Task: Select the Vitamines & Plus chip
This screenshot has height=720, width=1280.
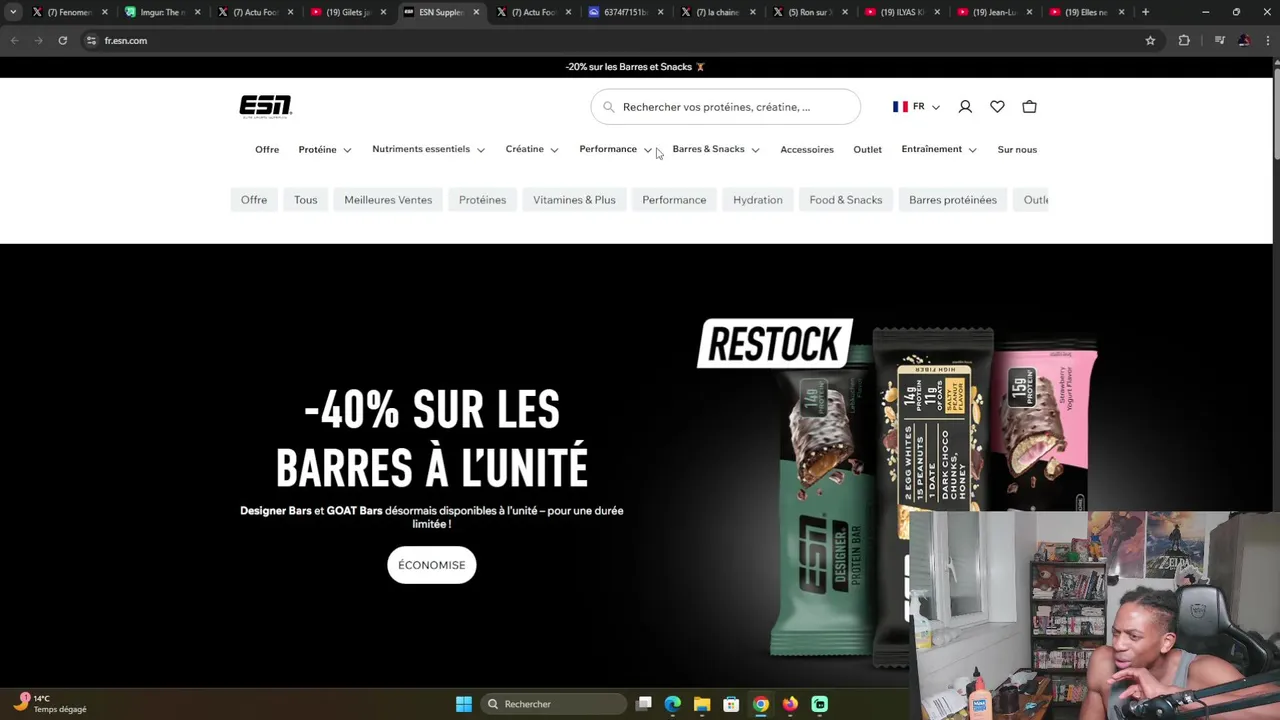Action: [574, 200]
